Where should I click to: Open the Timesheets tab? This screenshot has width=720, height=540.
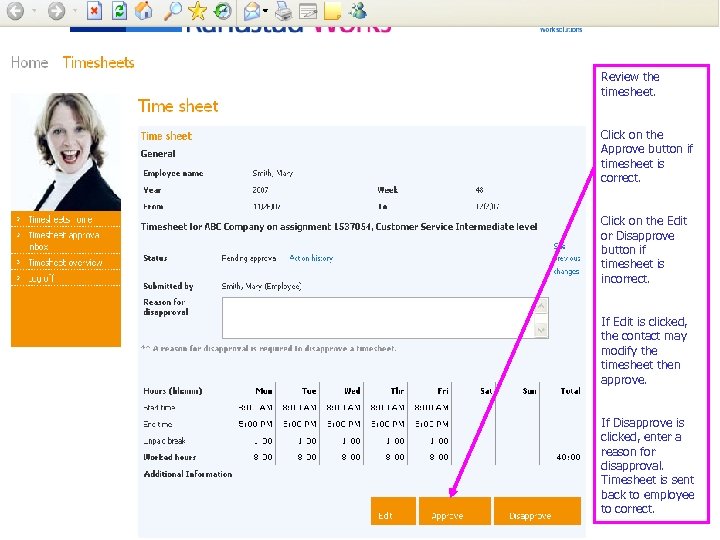[98, 62]
